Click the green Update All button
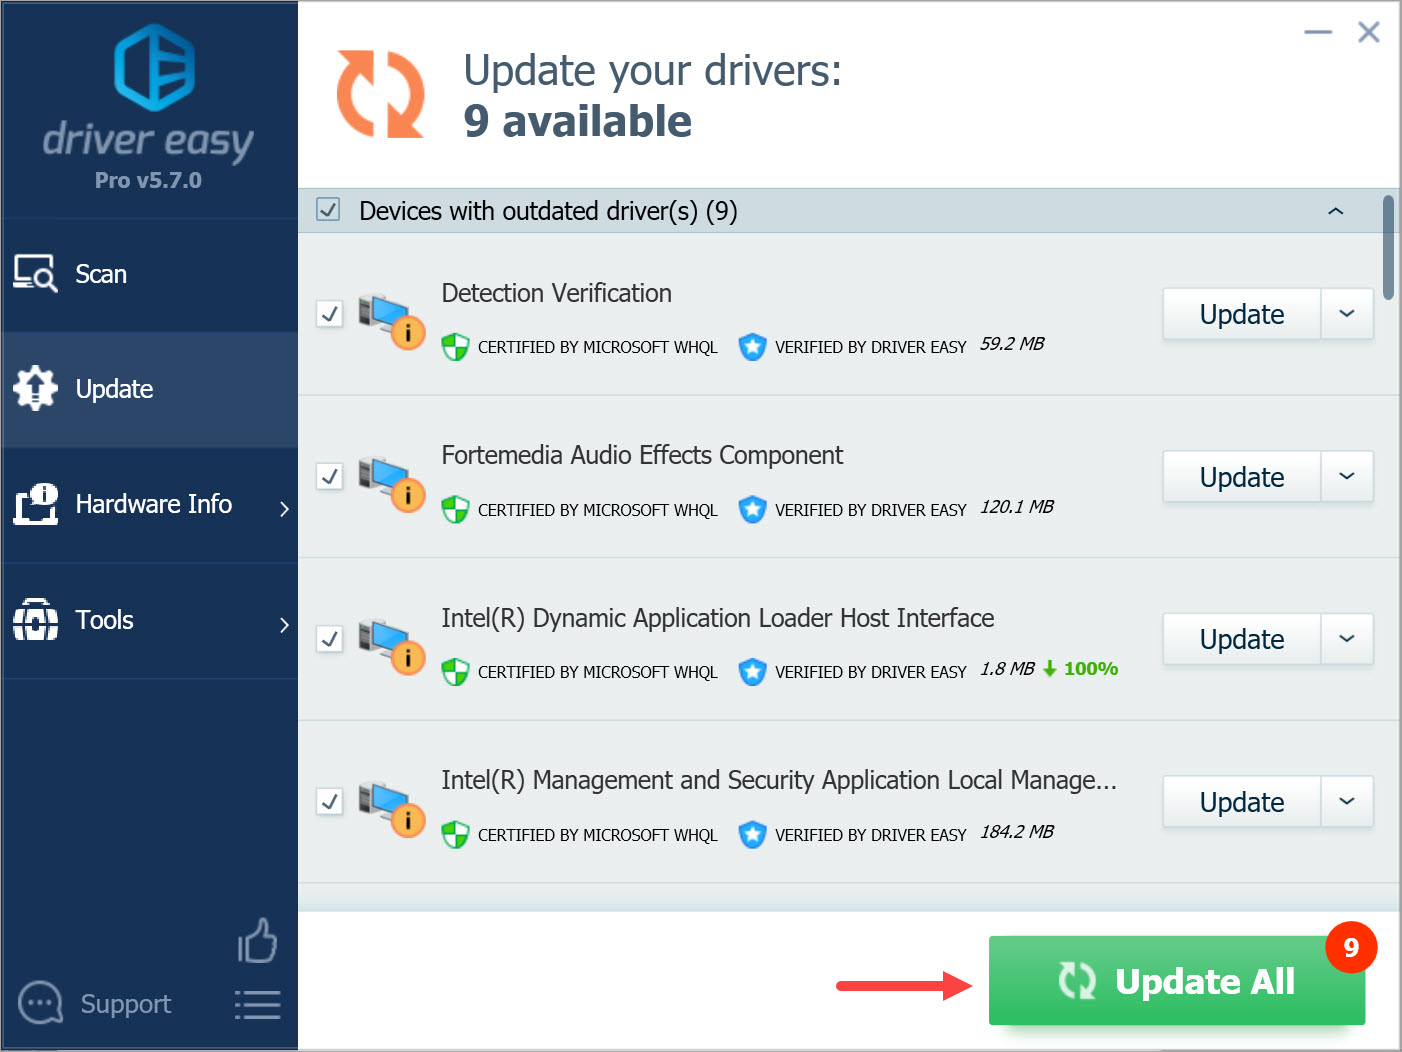The width and height of the screenshot is (1402, 1052). (1176, 981)
